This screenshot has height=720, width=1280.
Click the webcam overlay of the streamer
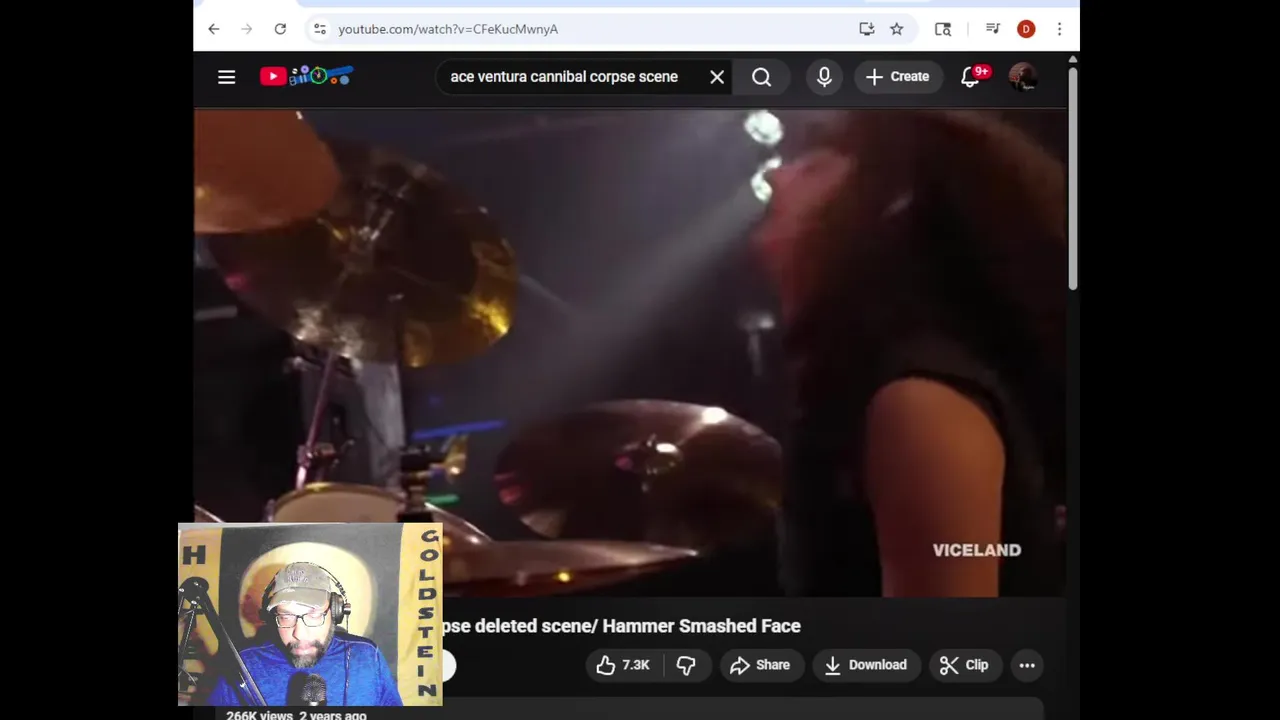pyautogui.click(x=310, y=614)
